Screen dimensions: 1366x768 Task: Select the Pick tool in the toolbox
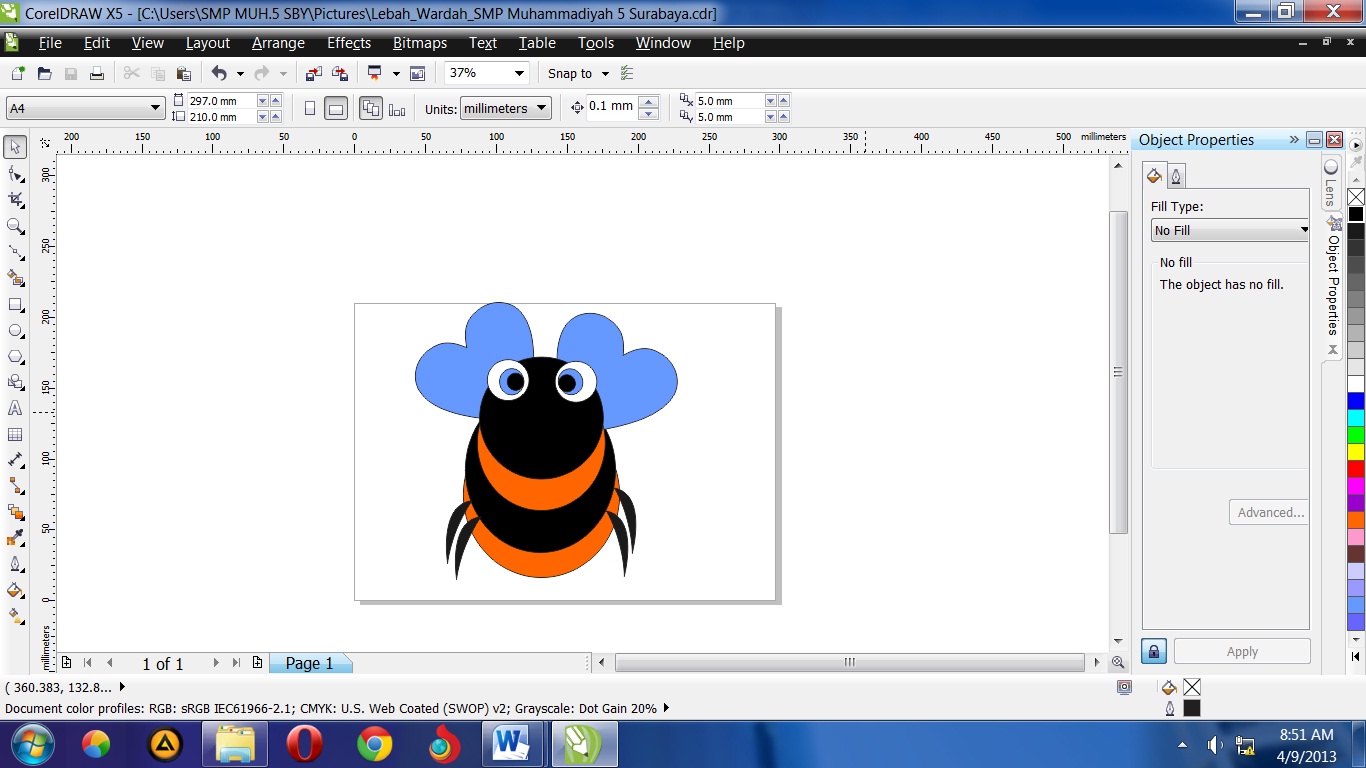pos(15,148)
